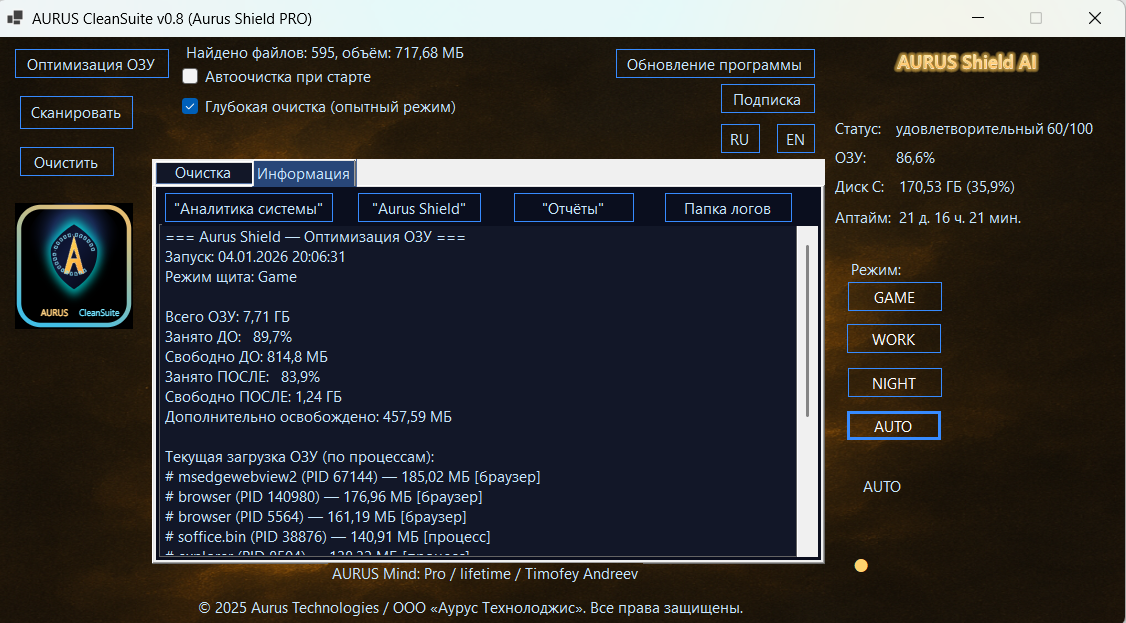Select the AUTO mode button
Viewport: 1126px width, 623px height.
click(893, 426)
